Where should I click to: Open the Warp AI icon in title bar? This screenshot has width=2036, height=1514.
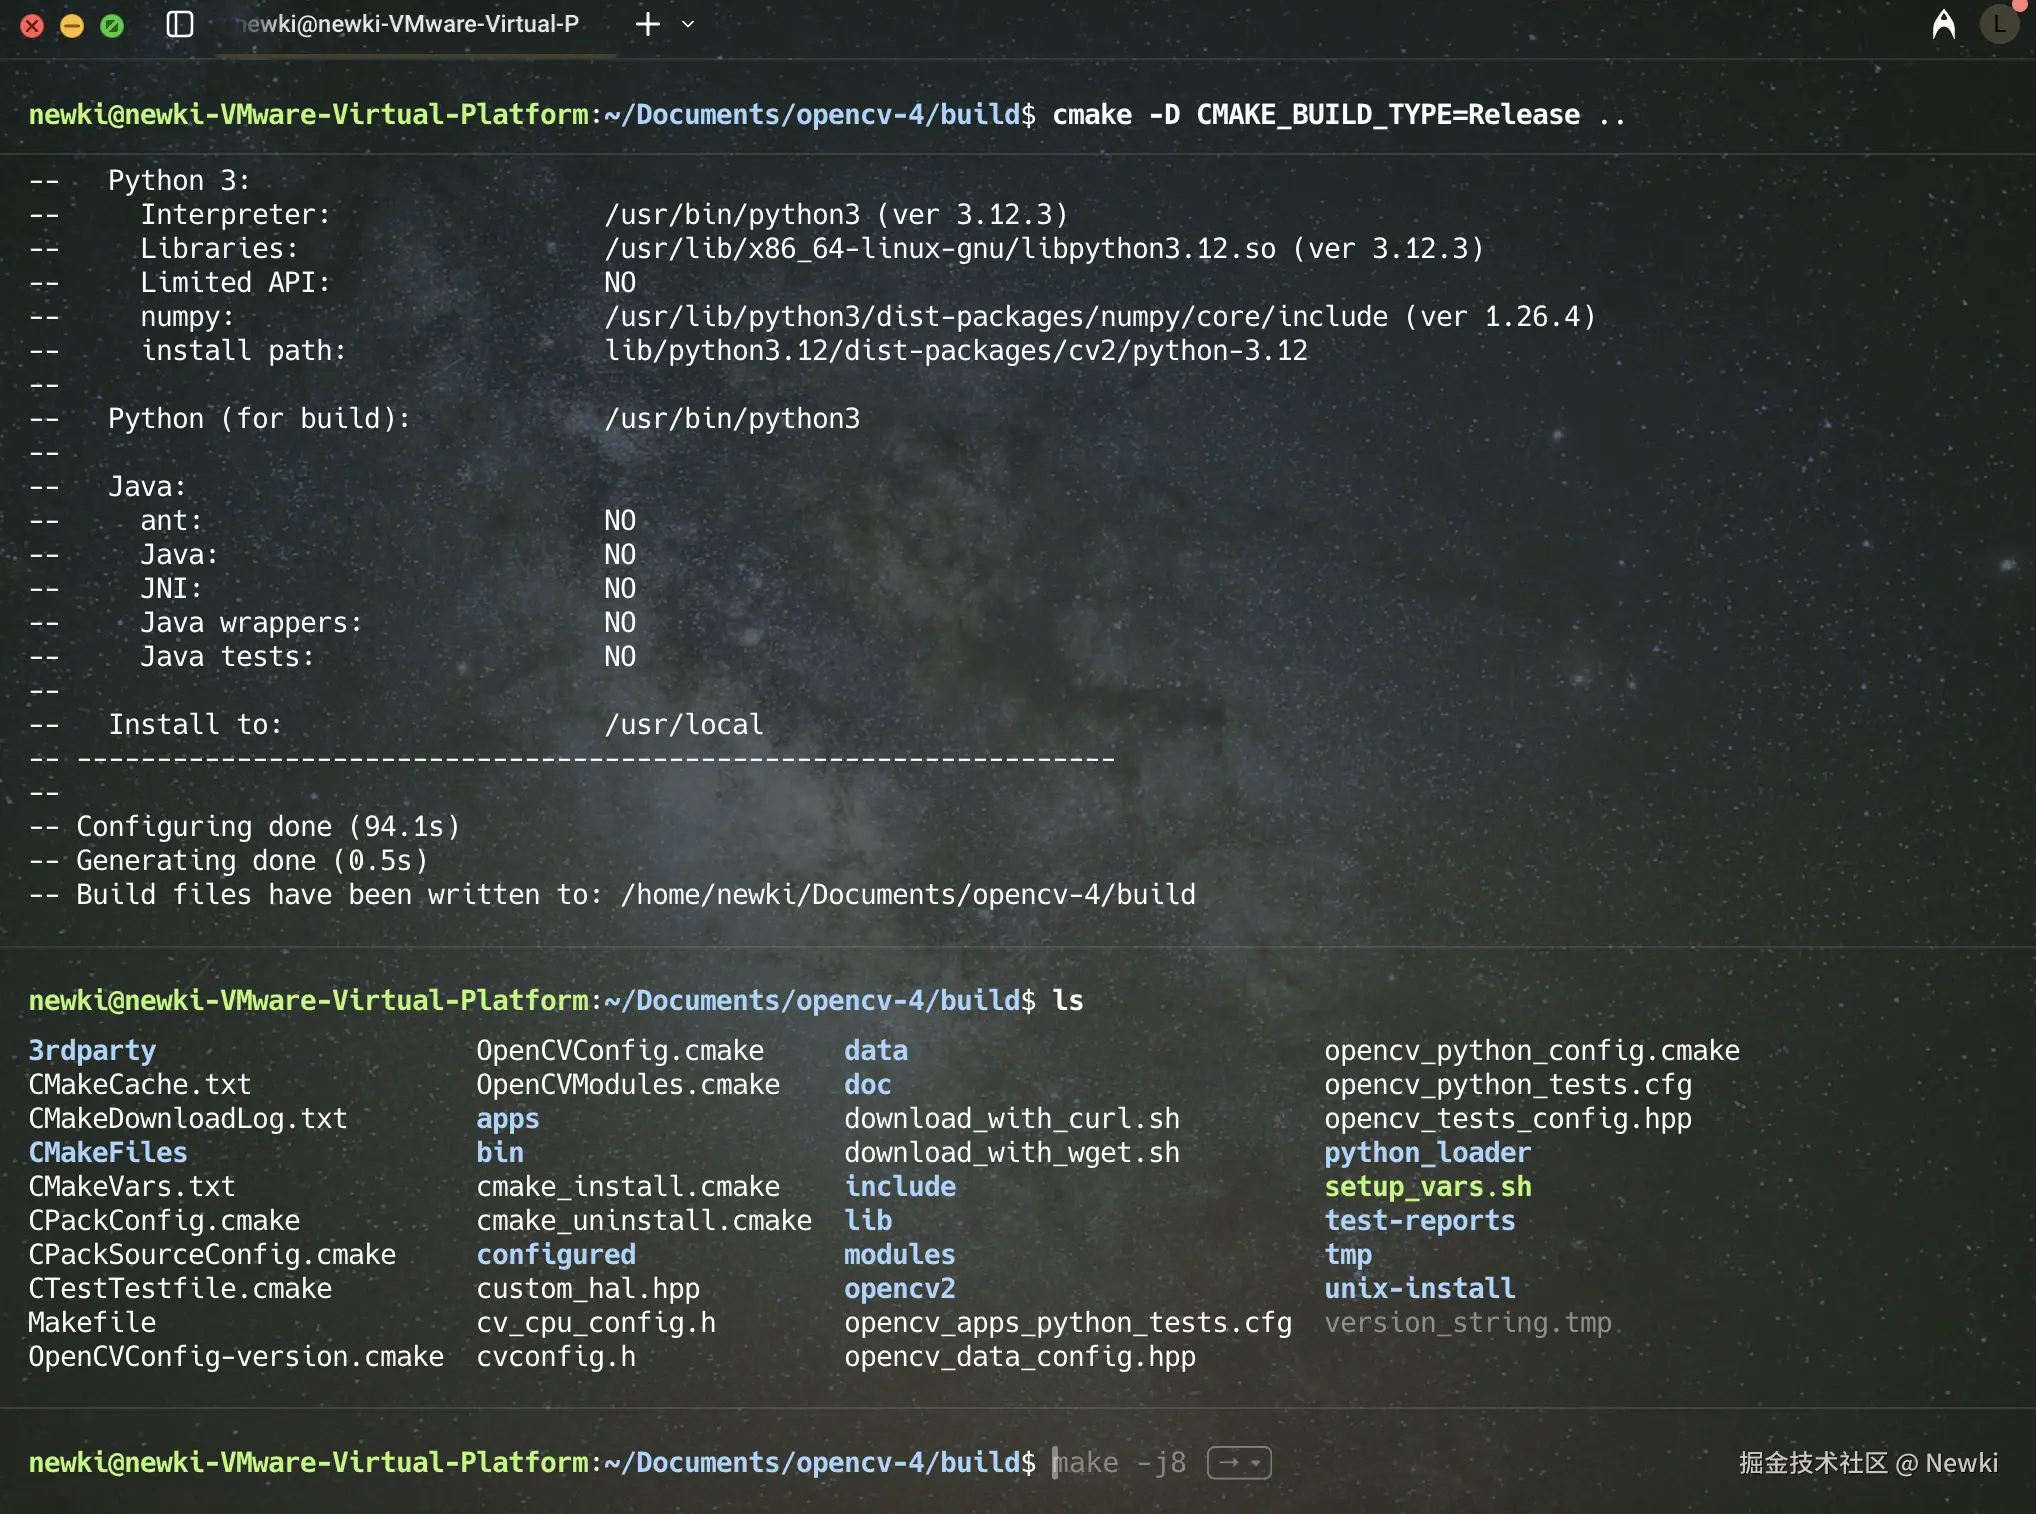tap(1943, 24)
